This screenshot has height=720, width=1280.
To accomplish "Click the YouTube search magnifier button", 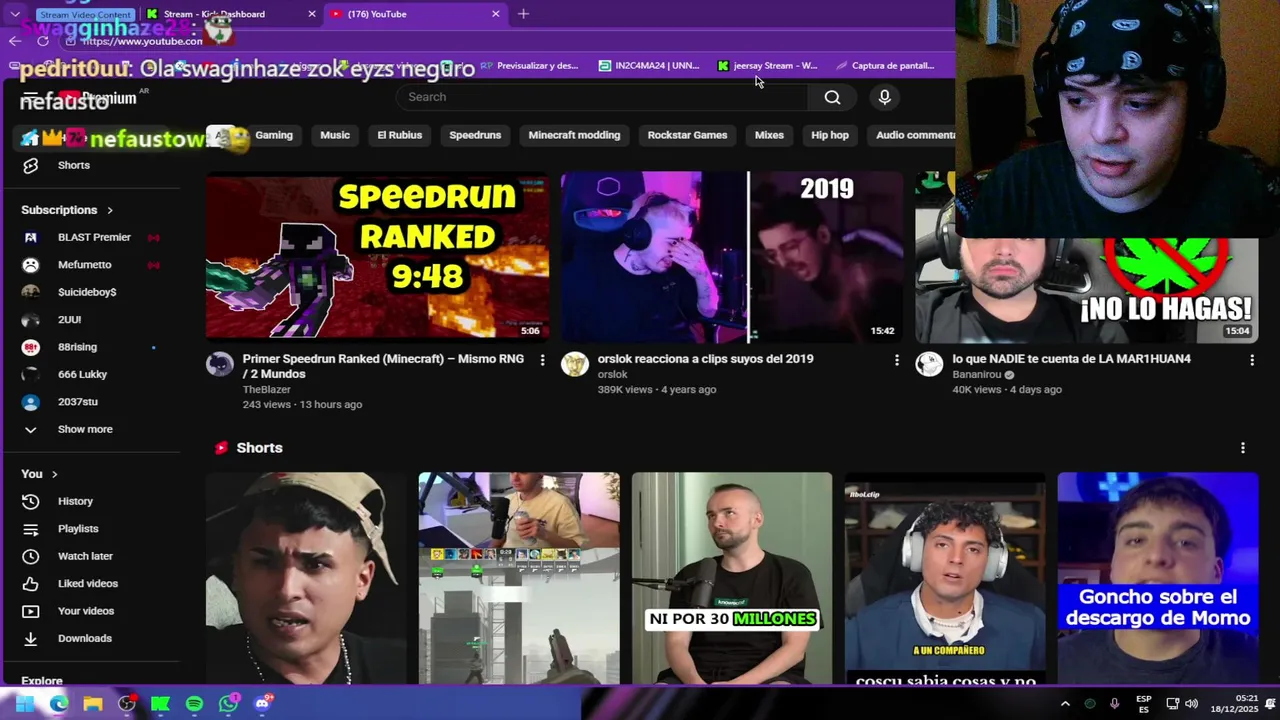I will [x=832, y=97].
